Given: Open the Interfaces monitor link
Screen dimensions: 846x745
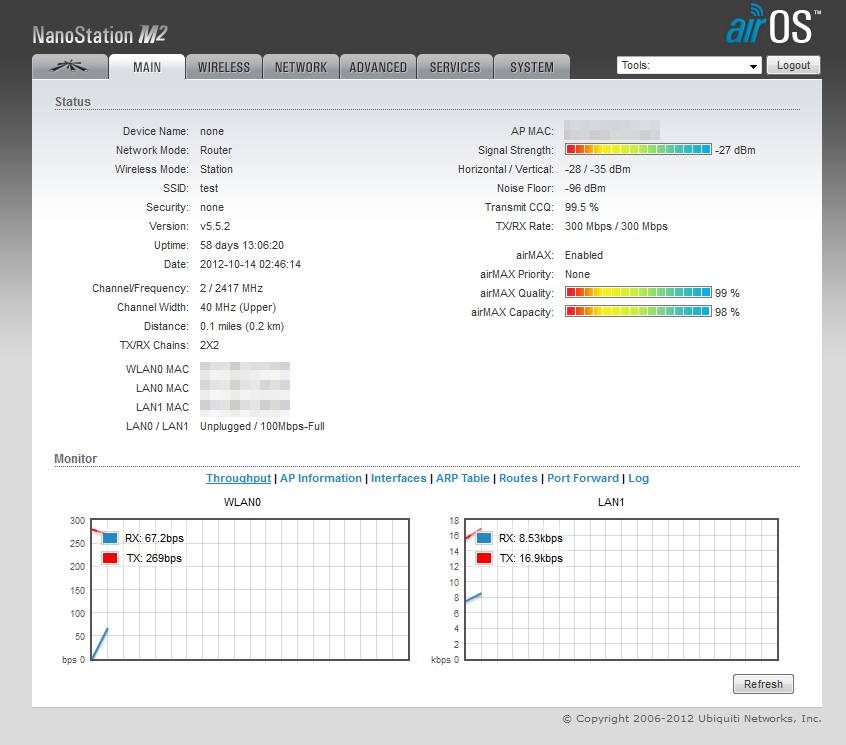Looking at the screenshot, I should 398,478.
